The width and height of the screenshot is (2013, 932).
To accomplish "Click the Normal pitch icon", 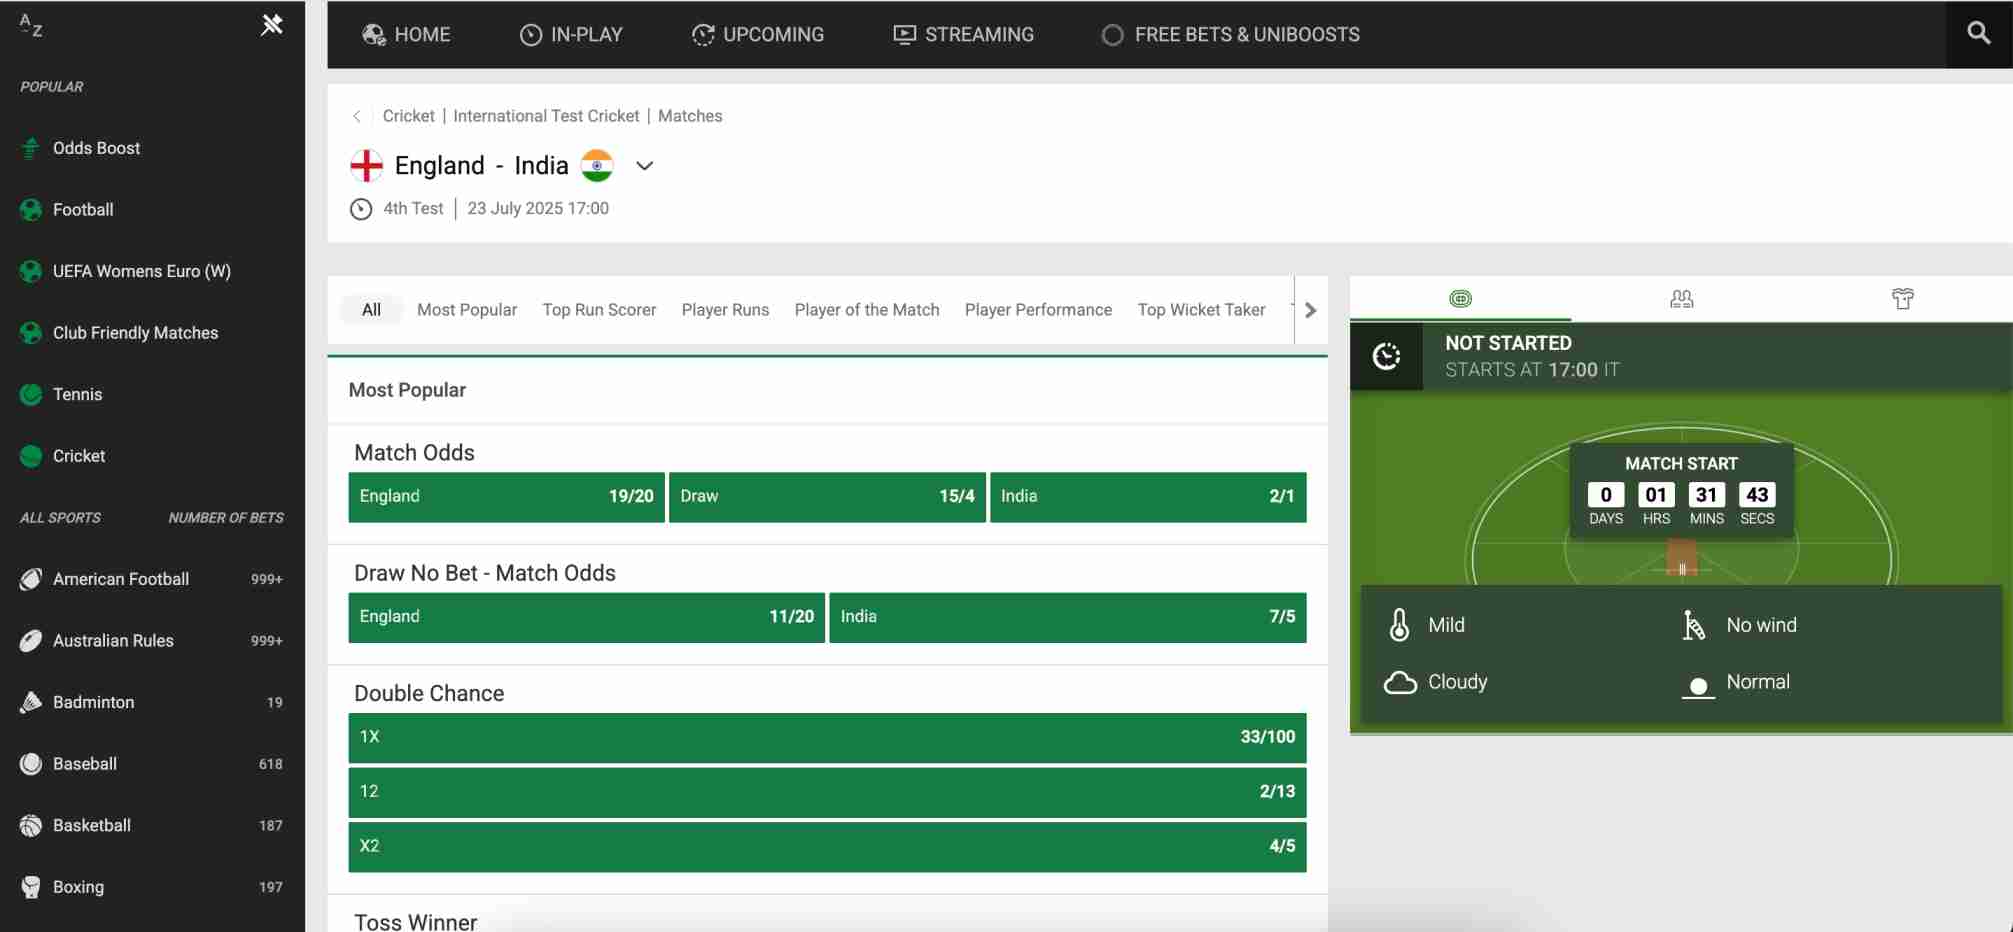I will click(x=1698, y=686).
